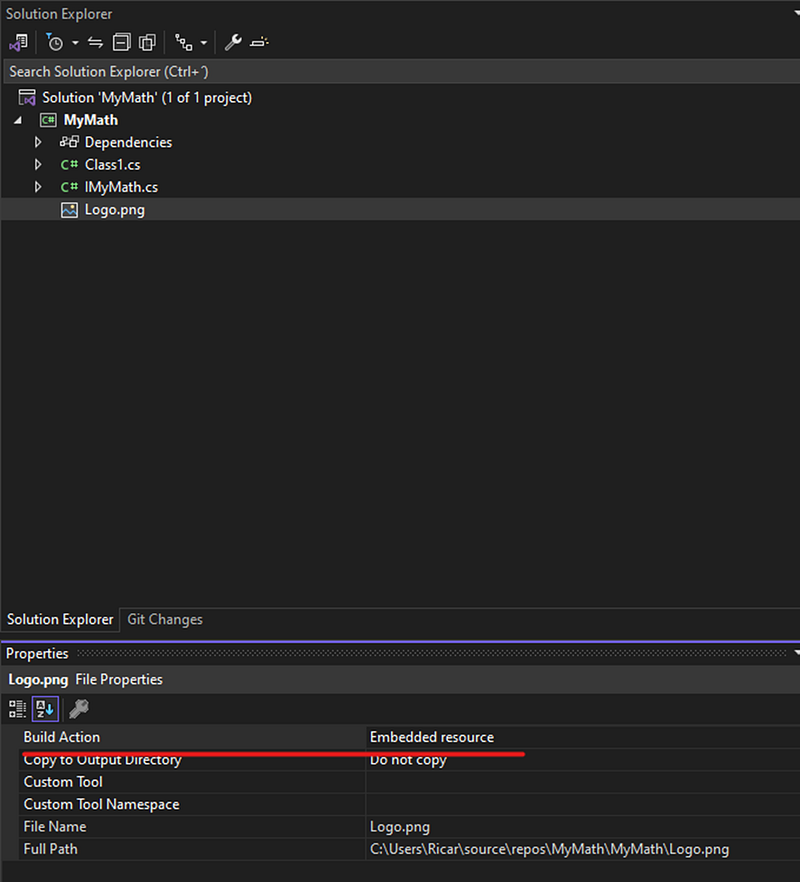Open dropdown arrow next to Pending Changes Filter
The image size is (800, 882).
pos(75,43)
